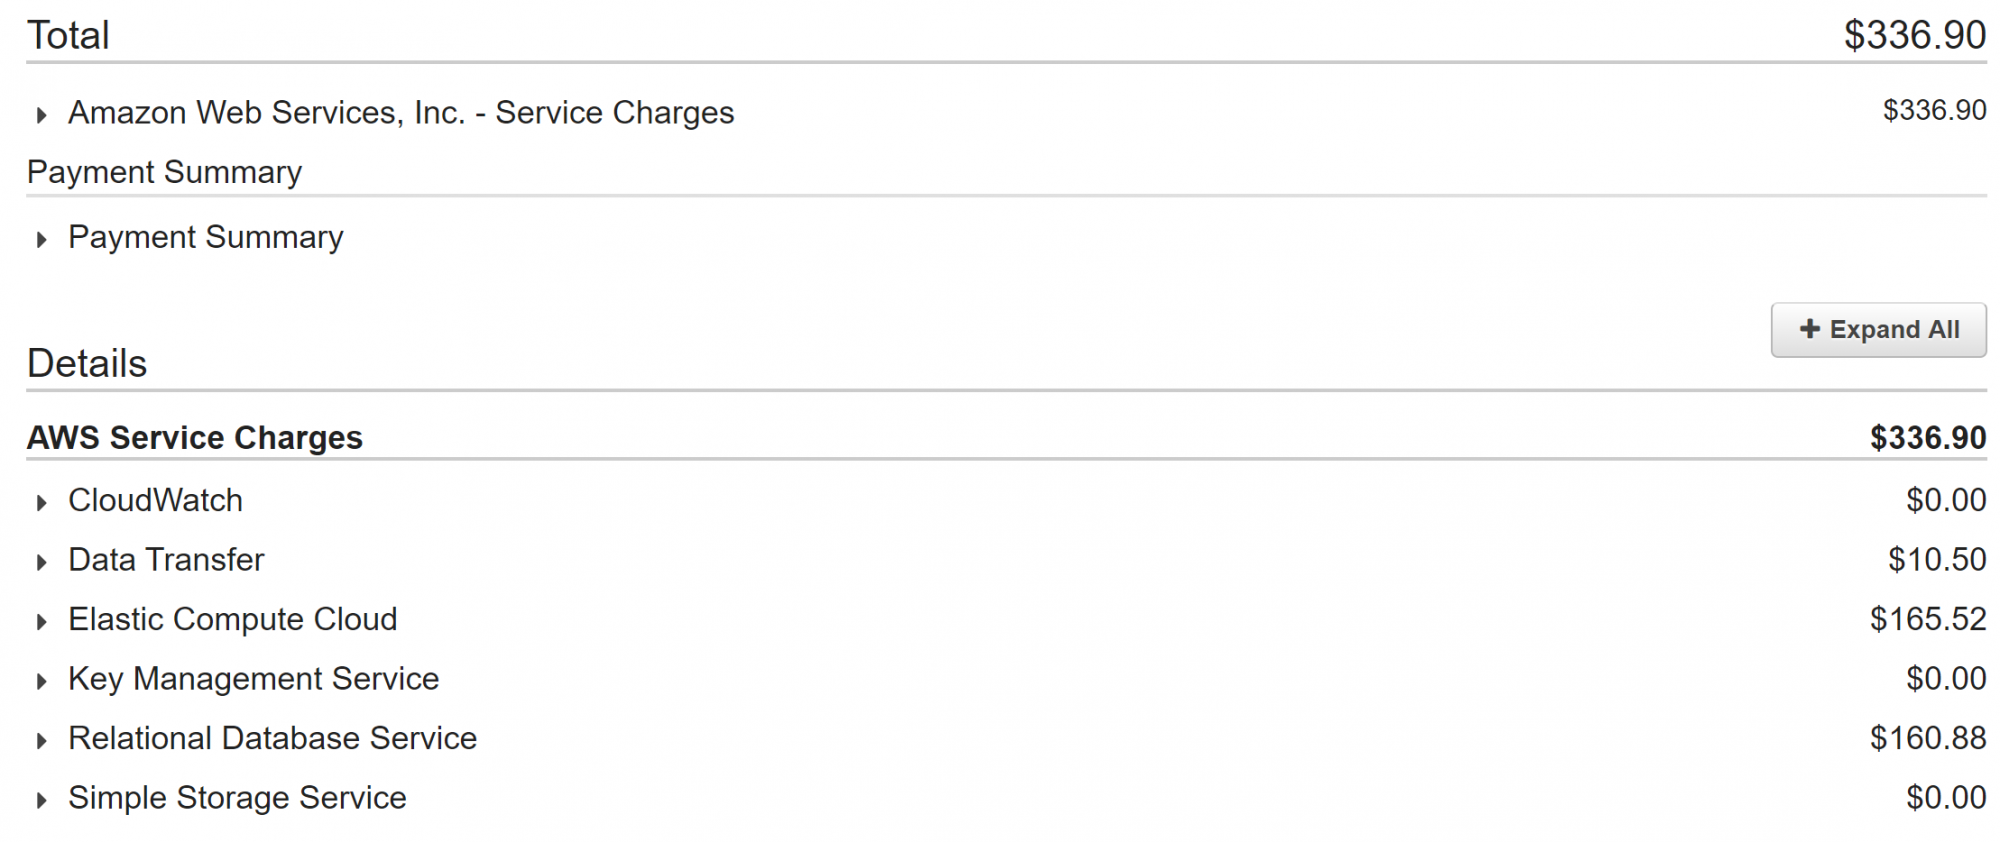Viewport: 2000px width, 842px height.
Task: Click the plus icon on Expand All
Action: coord(1809,329)
